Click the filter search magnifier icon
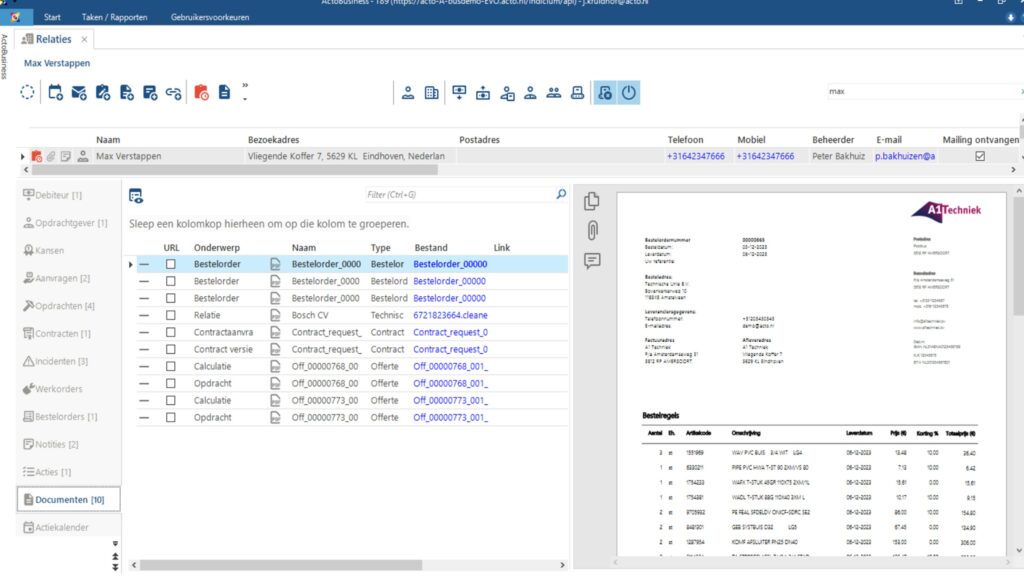Image resolution: width=1024 pixels, height=576 pixels. (x=561, y=194)
